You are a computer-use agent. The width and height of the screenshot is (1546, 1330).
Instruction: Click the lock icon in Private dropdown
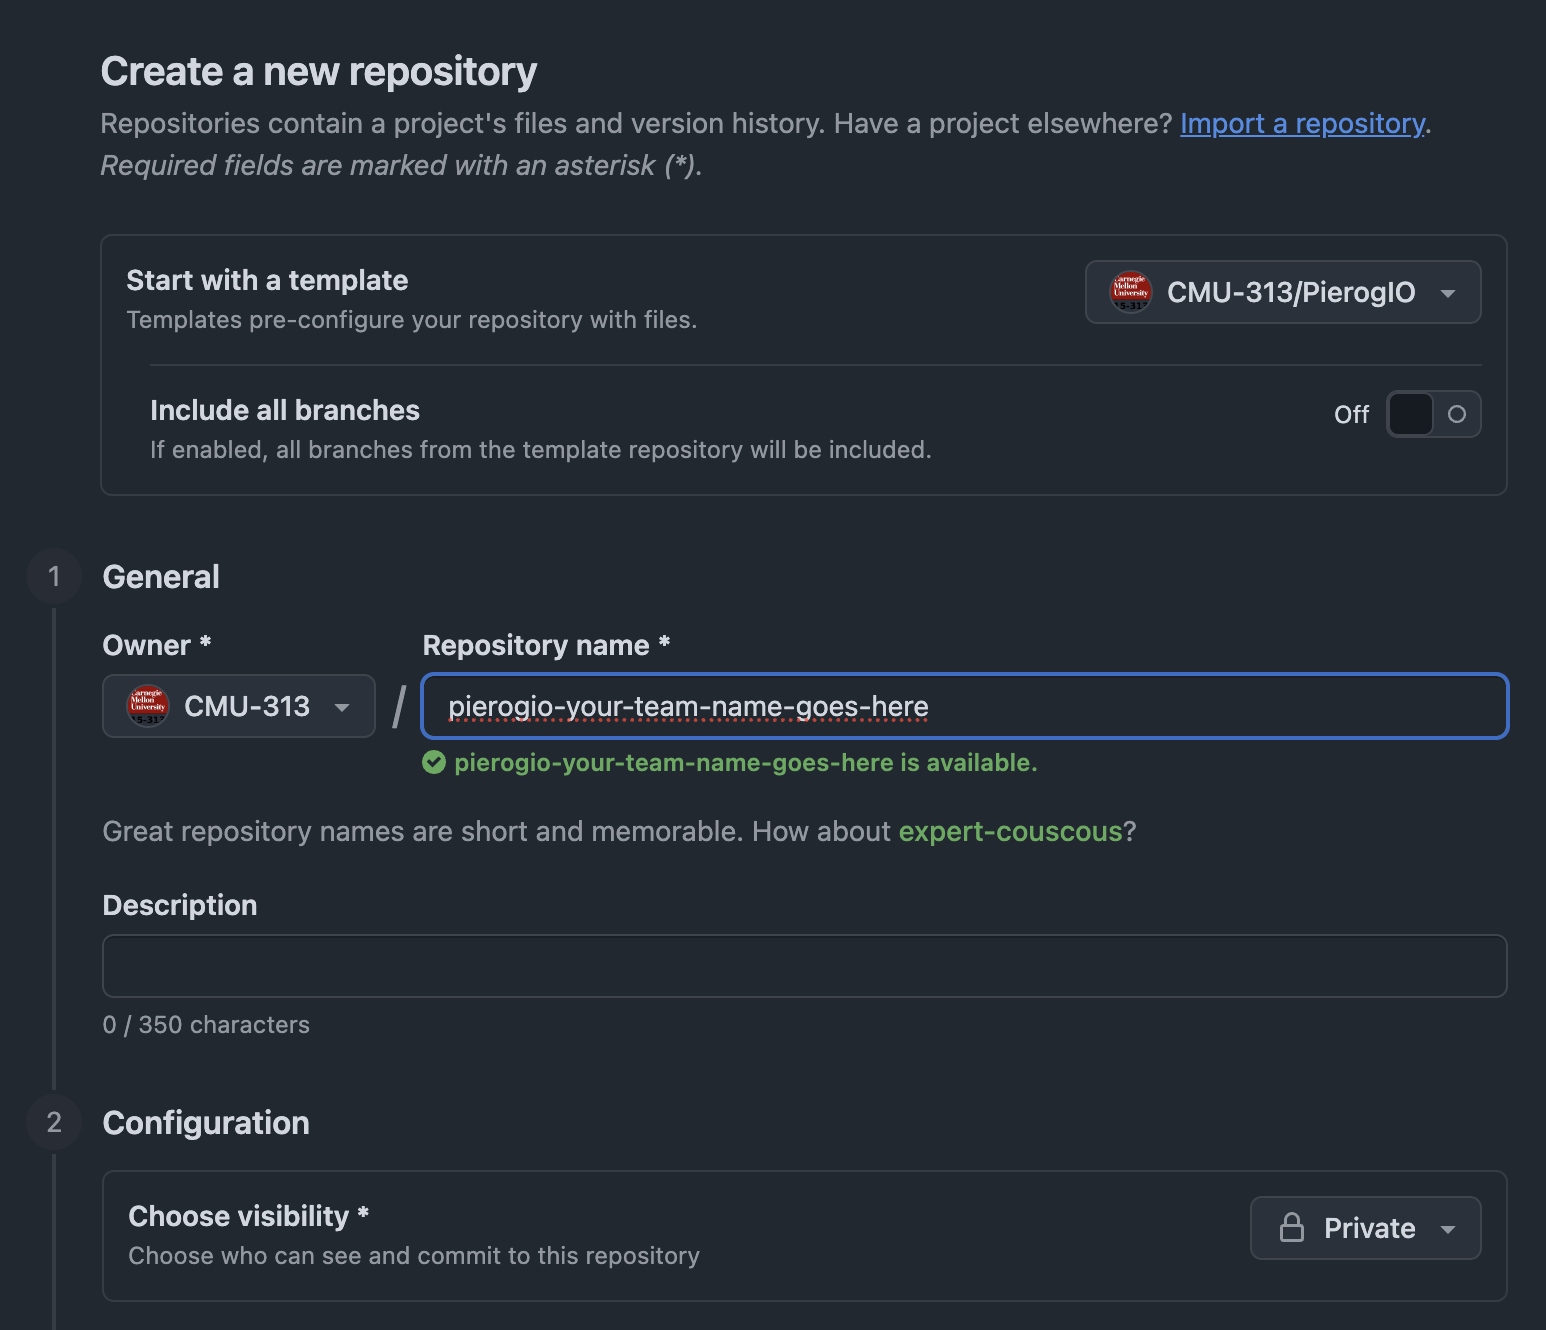click(x=1293, y=1228)
